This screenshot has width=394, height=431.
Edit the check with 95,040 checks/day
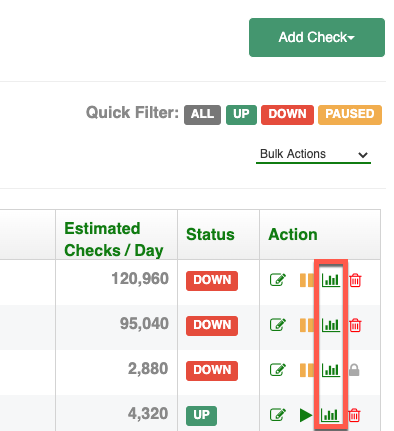(x=278, y=325)
